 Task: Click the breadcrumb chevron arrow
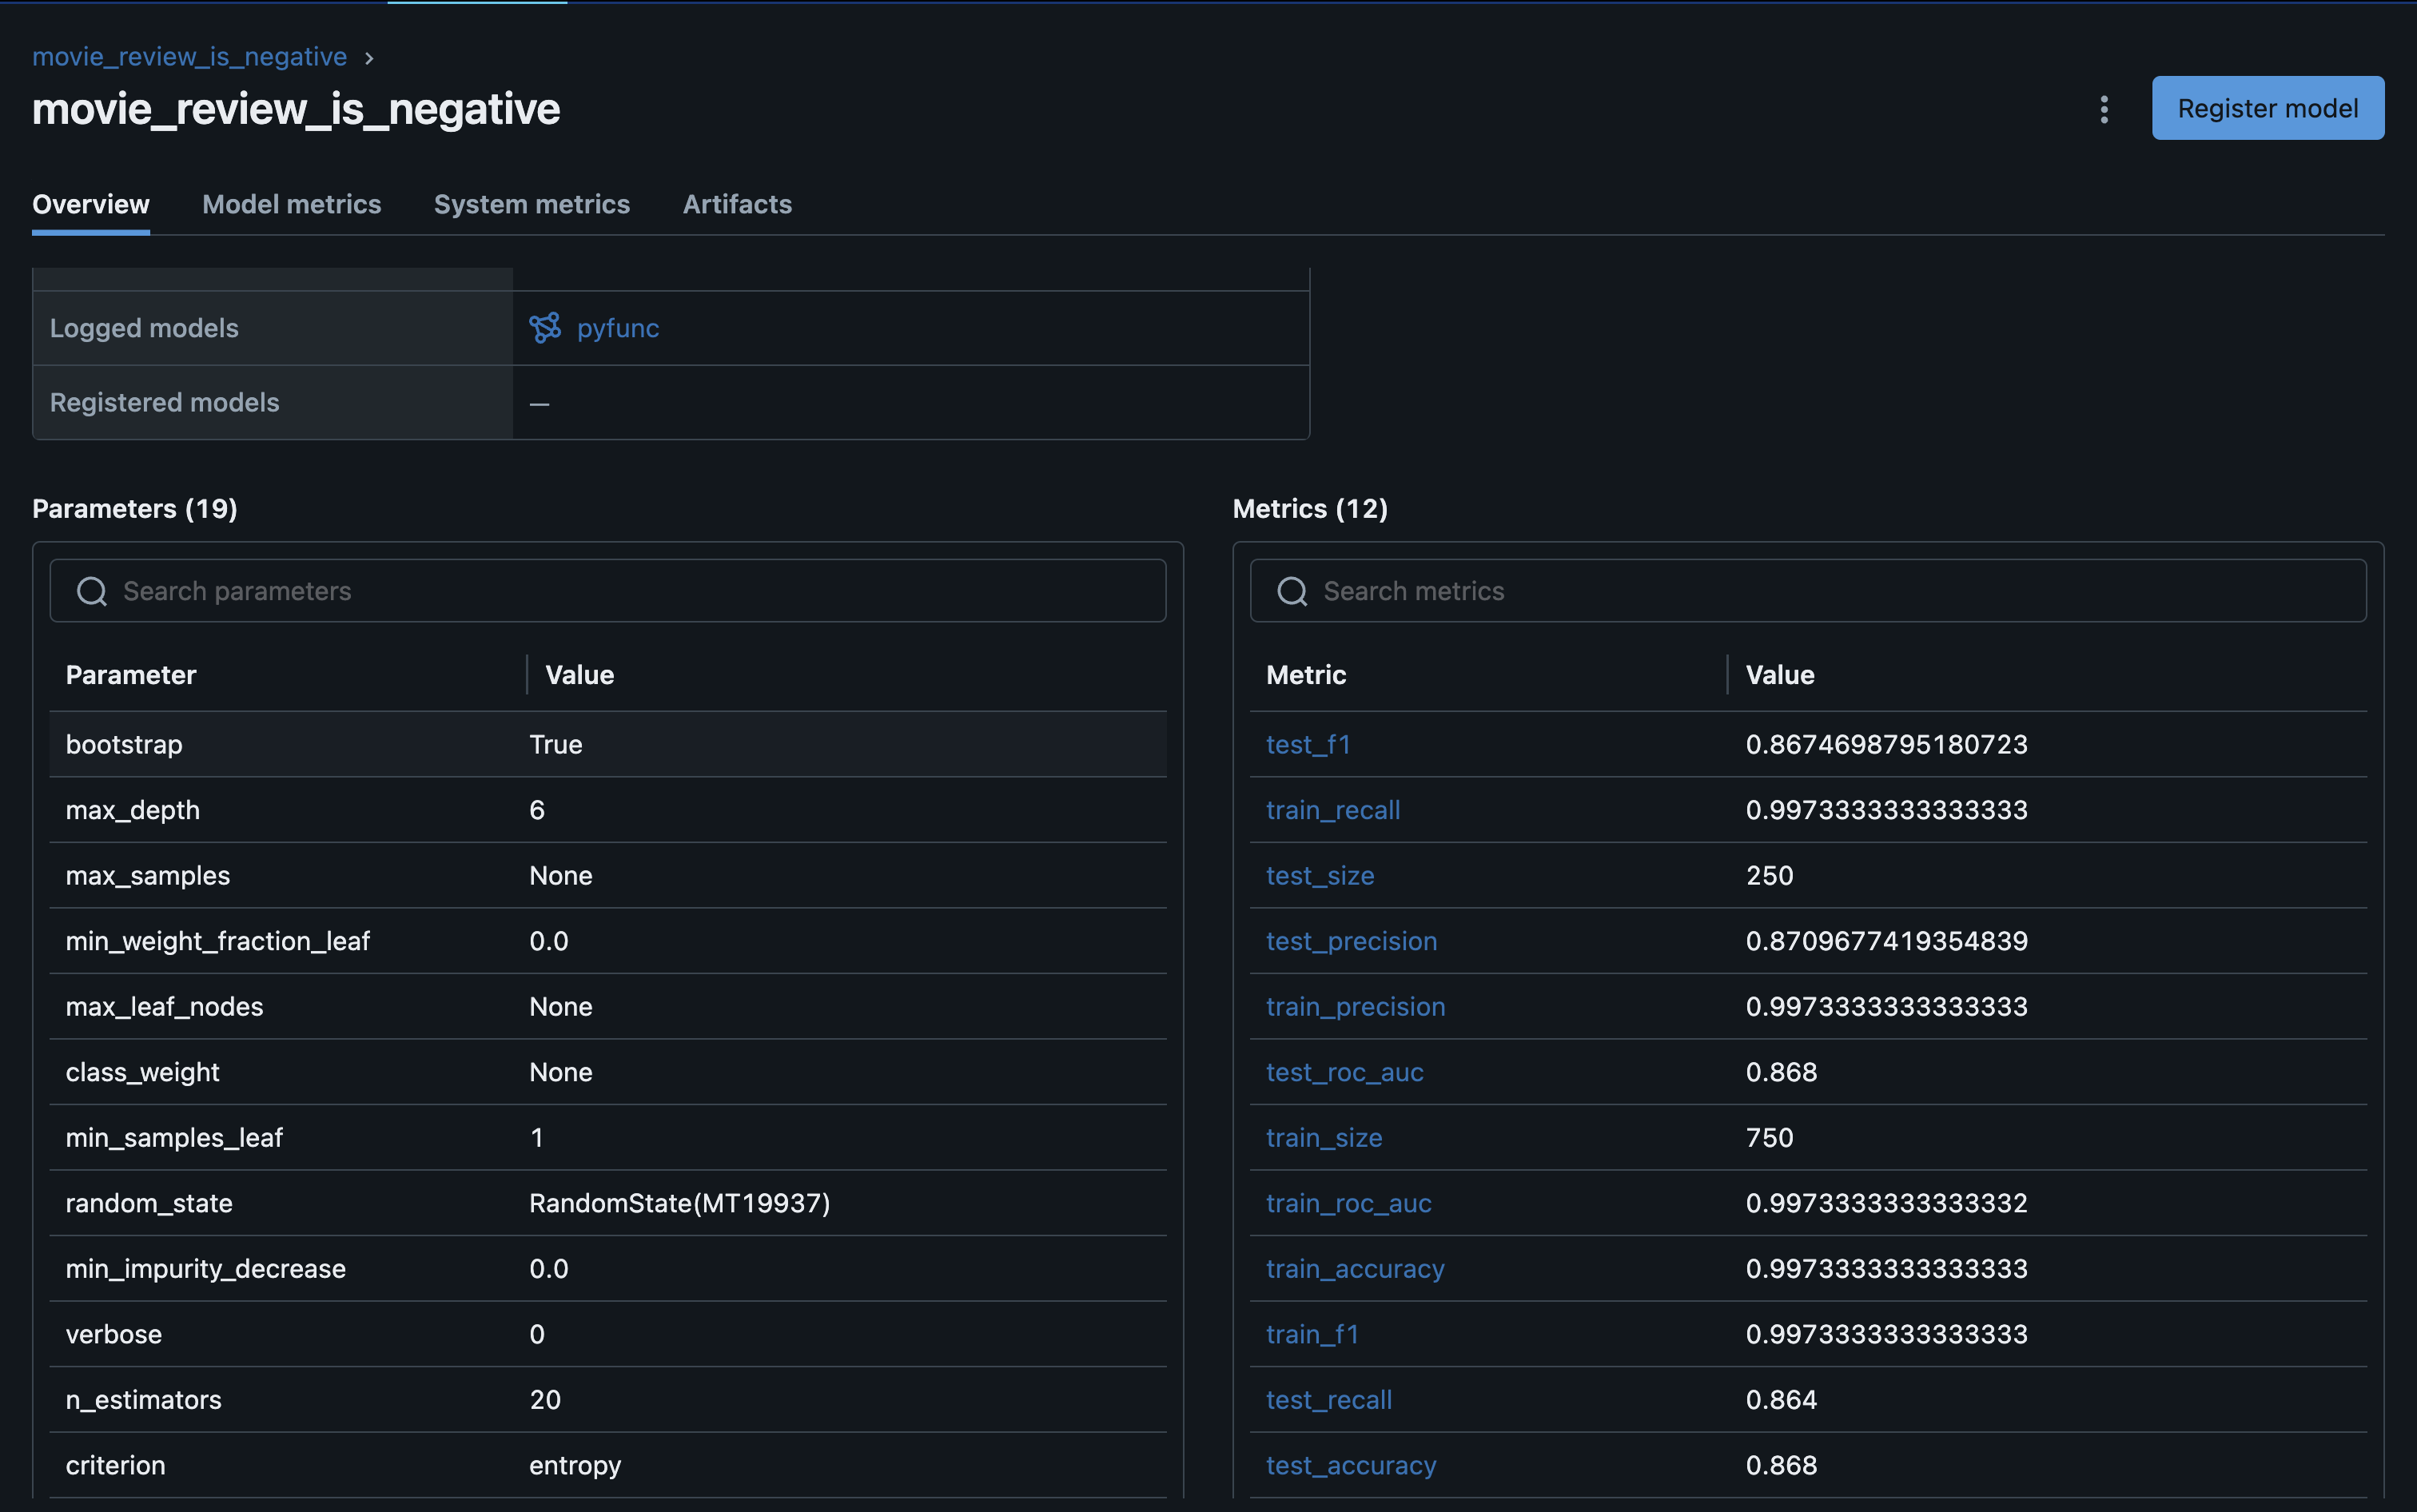(x=369, y=58)
